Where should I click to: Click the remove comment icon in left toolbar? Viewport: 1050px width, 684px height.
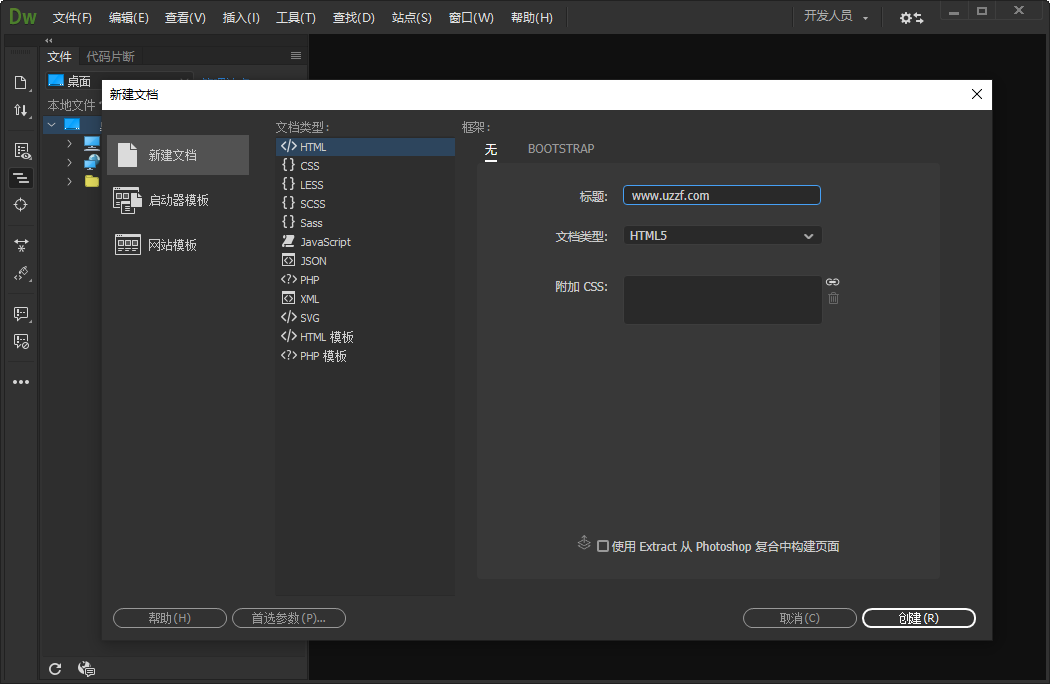click(x=21, y=342)
